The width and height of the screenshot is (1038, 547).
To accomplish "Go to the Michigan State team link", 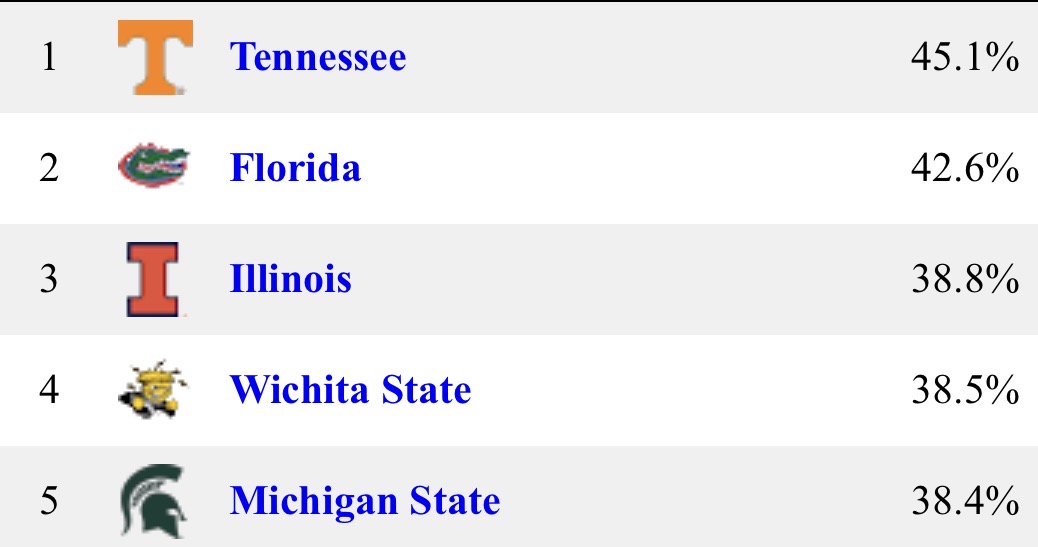I will tap(365, 499).
